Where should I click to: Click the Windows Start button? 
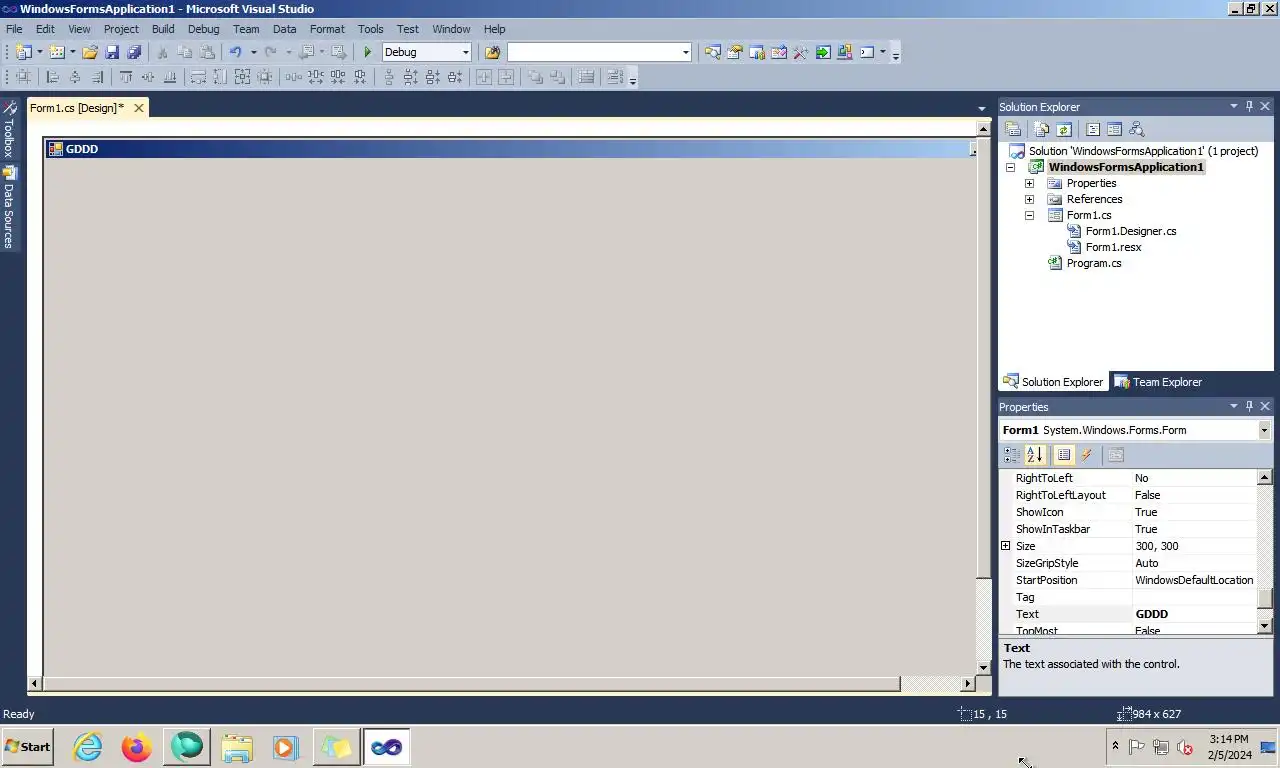pos(27,747)
